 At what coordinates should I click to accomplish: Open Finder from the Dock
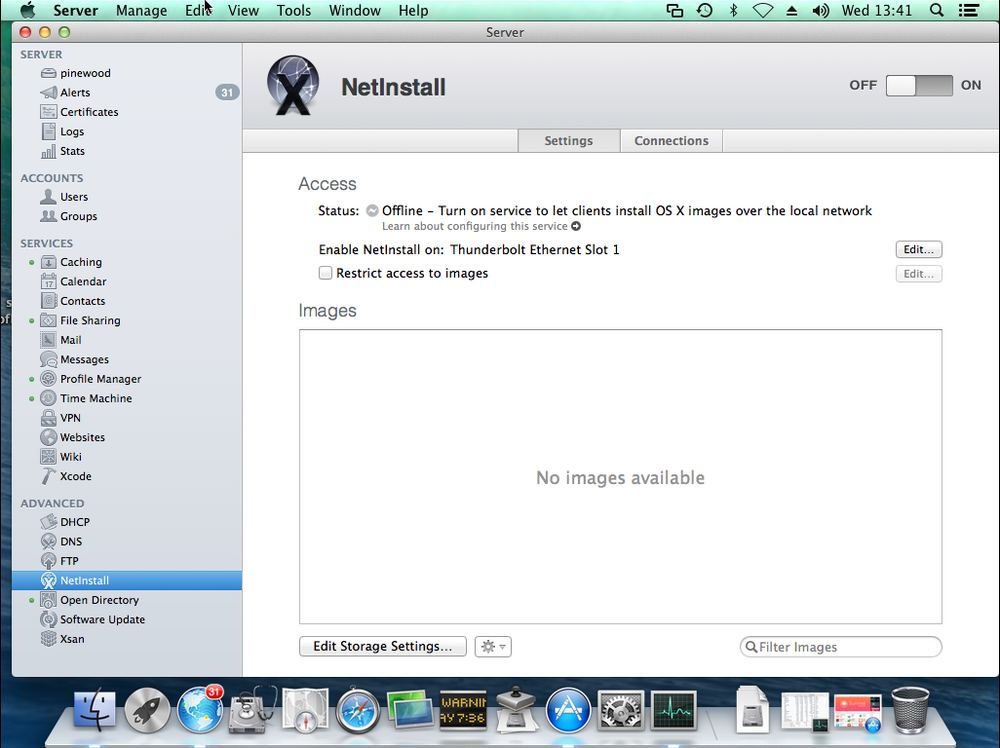point(94,710)
